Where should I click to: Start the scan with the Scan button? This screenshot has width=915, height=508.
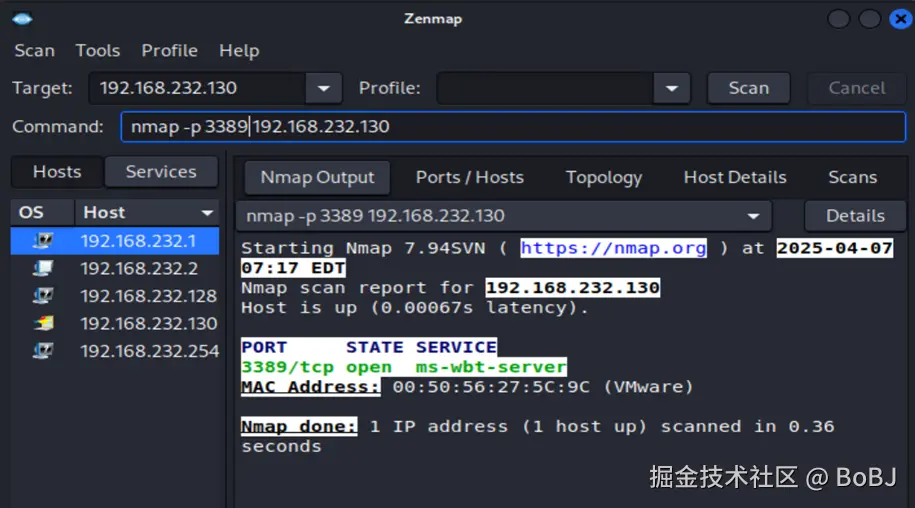[x=749, y=88]
